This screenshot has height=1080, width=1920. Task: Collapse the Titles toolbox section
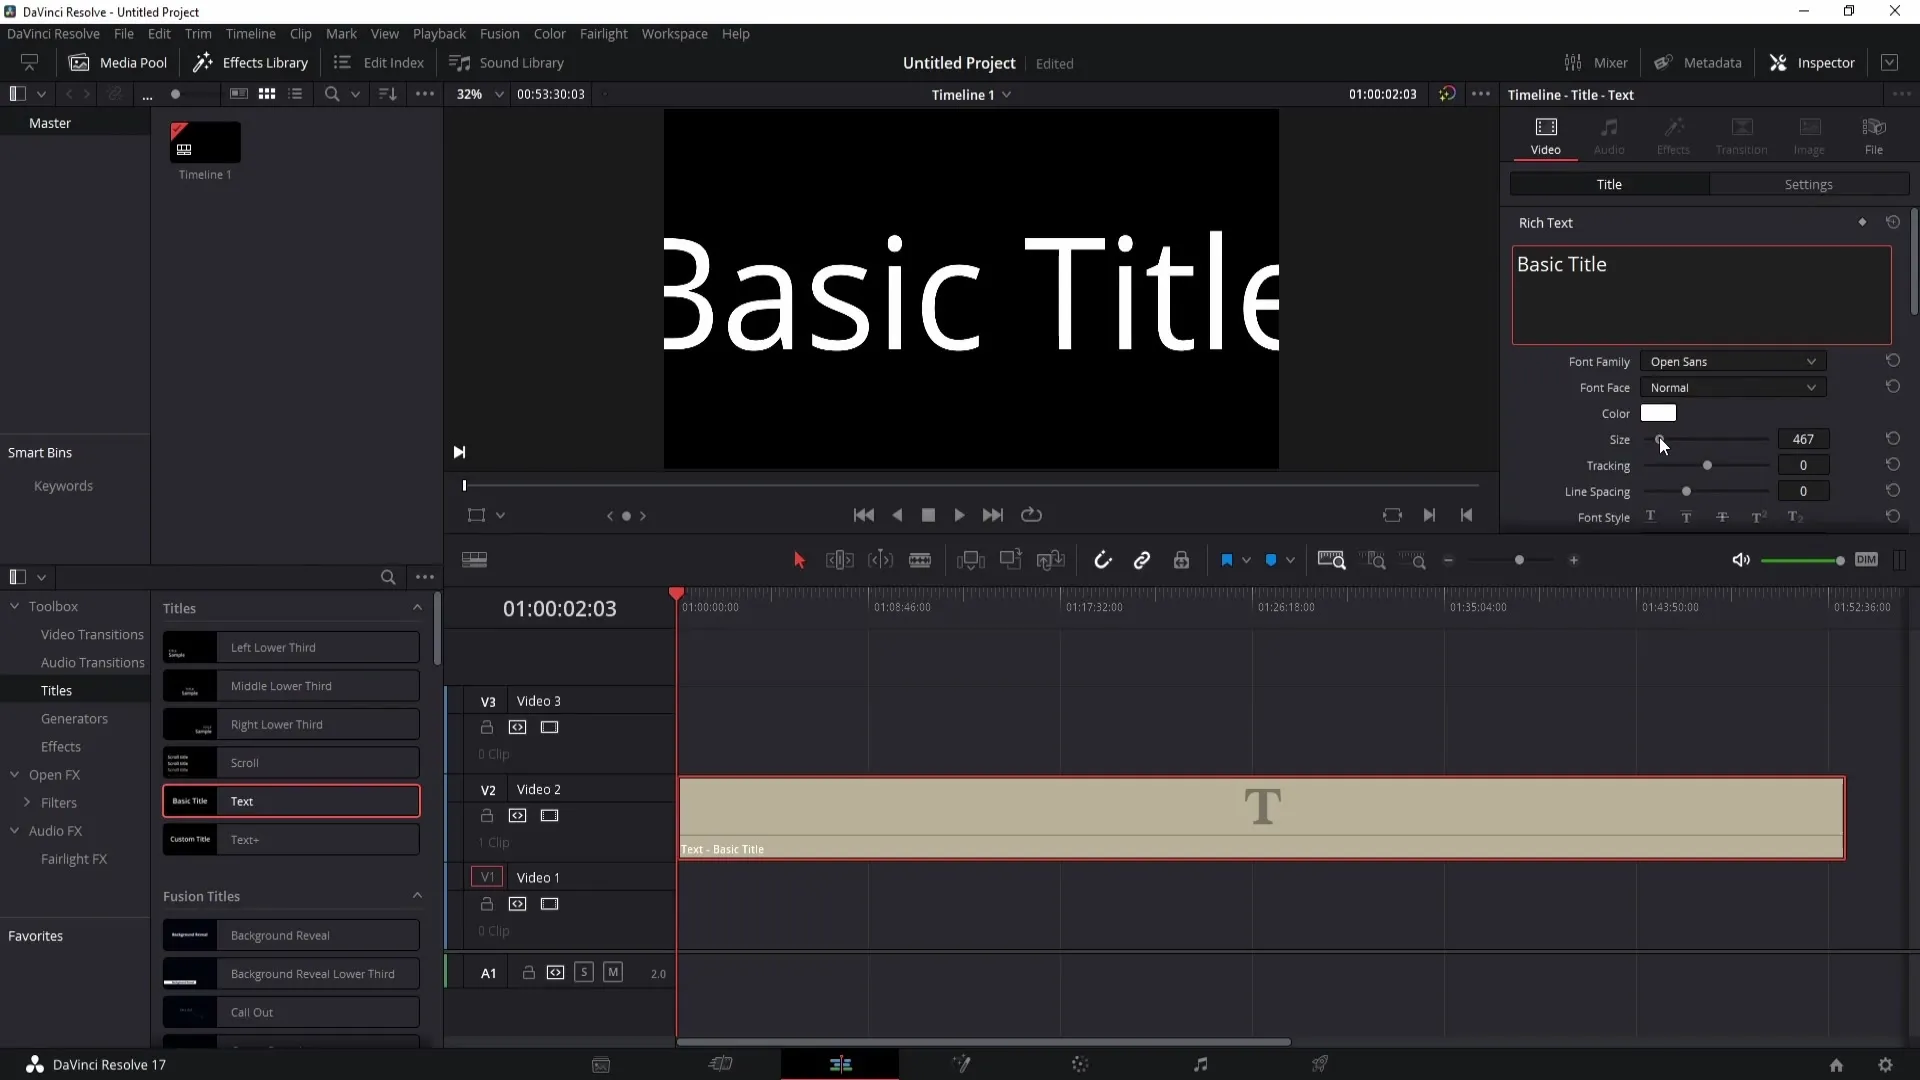click(419, 608)
